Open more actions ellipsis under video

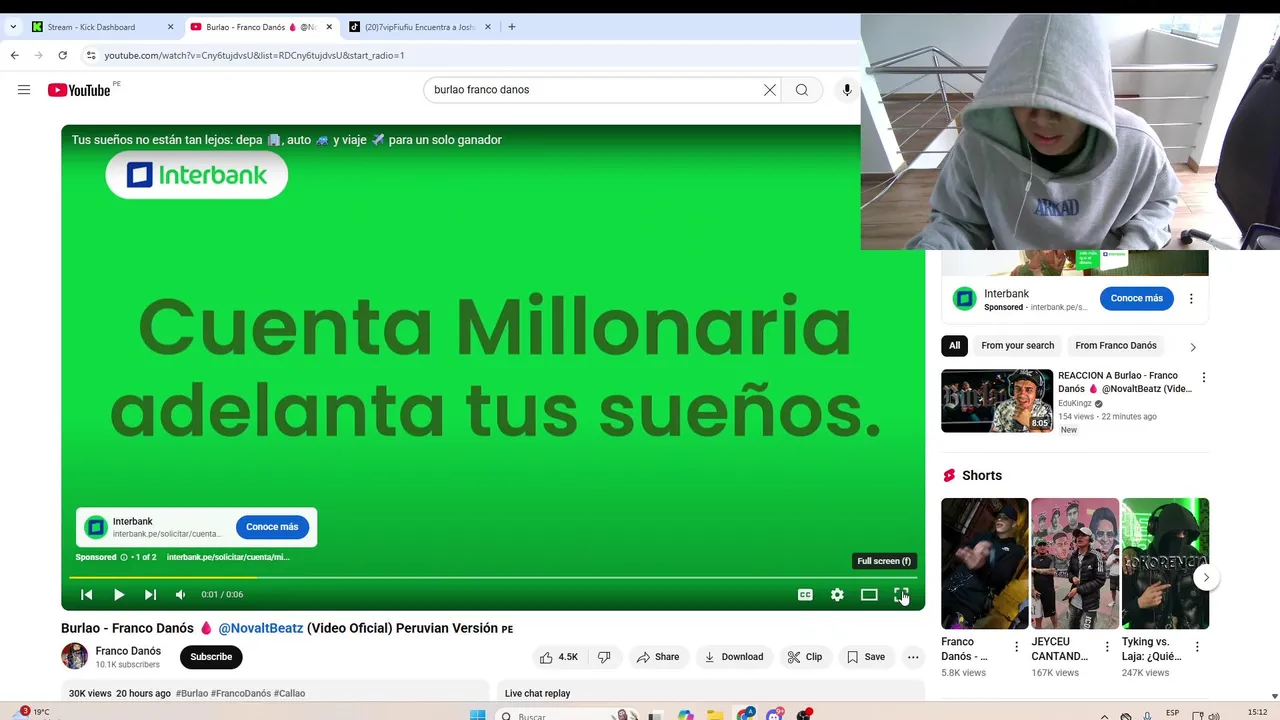(913, 657)
